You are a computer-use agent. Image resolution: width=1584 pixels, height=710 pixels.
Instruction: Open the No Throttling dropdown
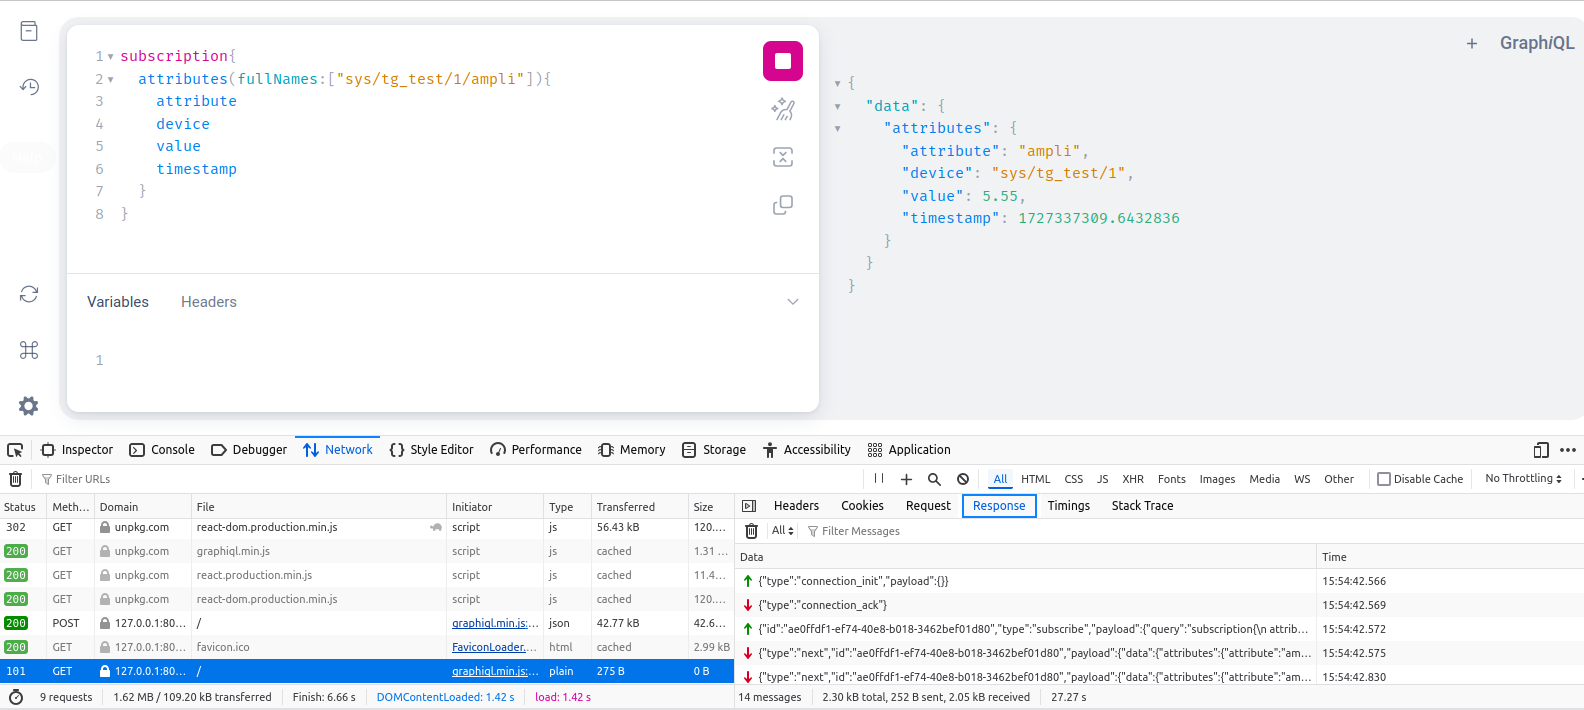click(x=1523, y=479)
